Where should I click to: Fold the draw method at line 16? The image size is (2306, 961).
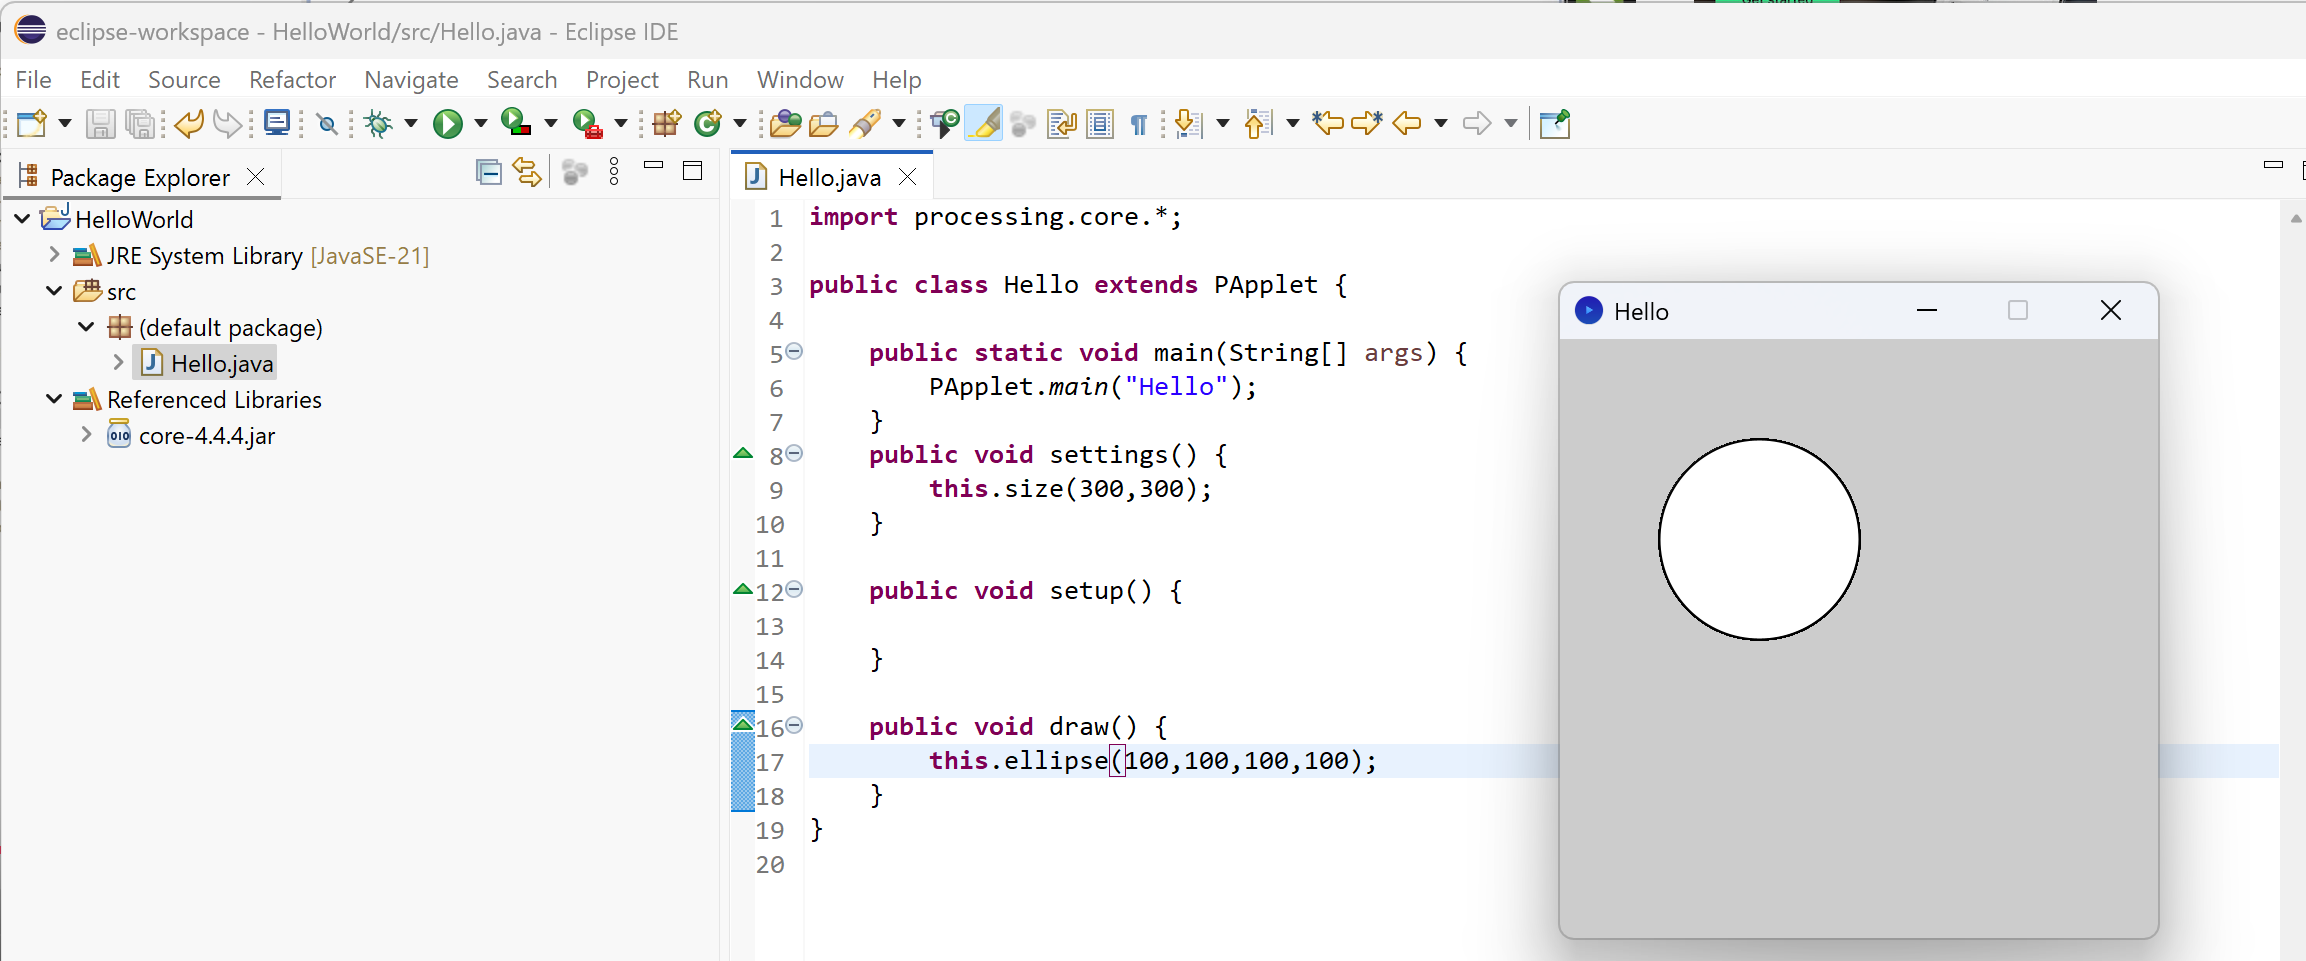[x=794, y=725]
